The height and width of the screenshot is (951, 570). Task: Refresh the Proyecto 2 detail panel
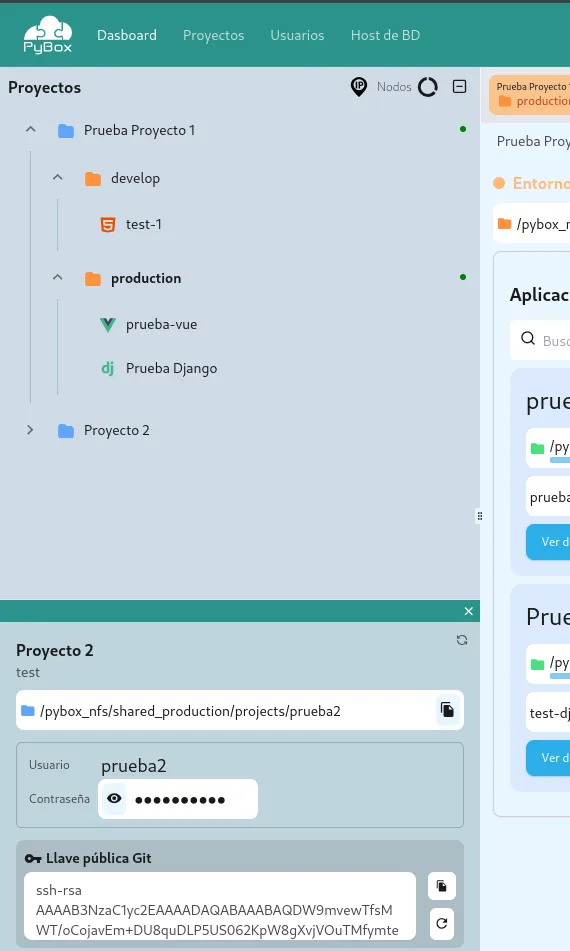[462, 640]
